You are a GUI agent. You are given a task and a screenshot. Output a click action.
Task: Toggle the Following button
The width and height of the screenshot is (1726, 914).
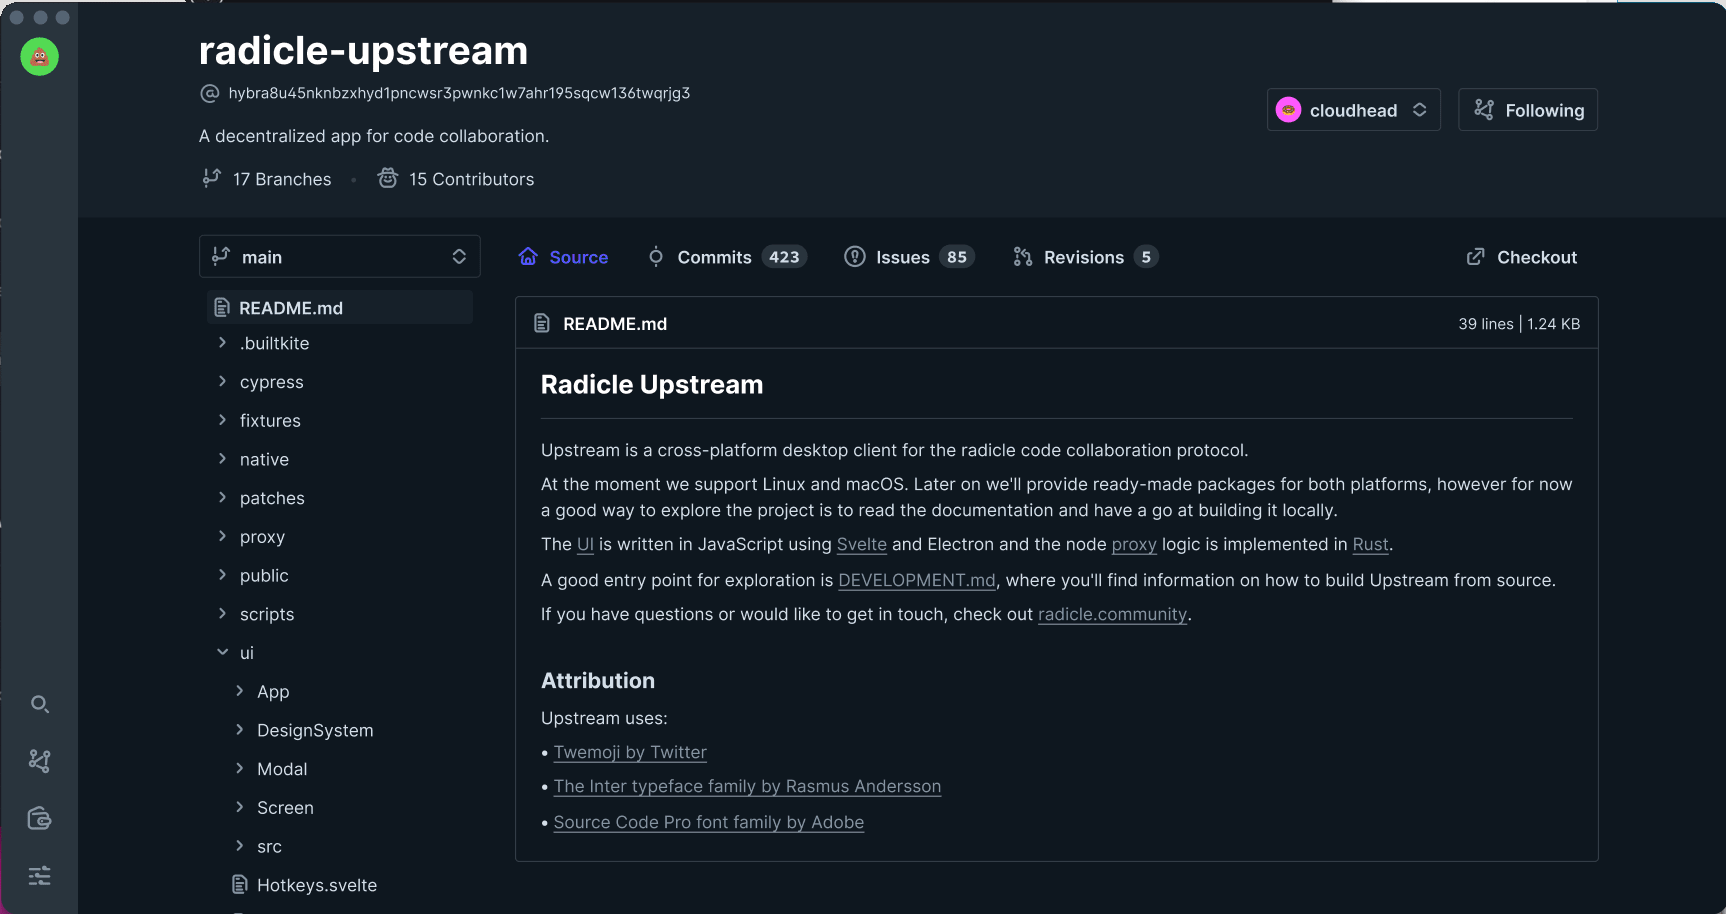(1527, 110)
